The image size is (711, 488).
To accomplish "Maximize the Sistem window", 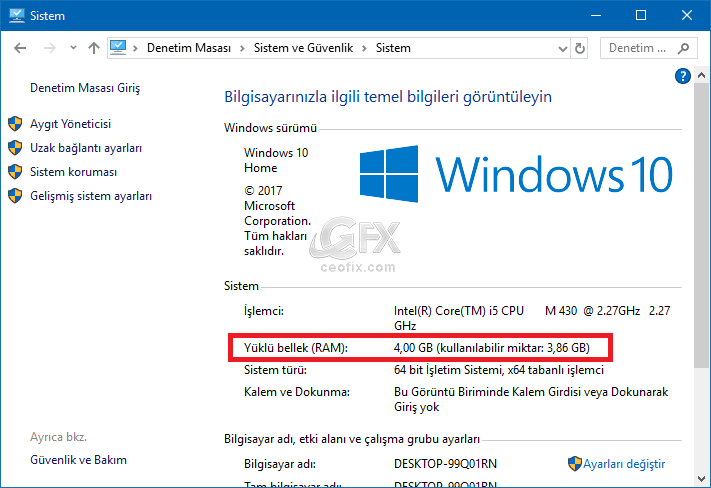I will [641, 15].
